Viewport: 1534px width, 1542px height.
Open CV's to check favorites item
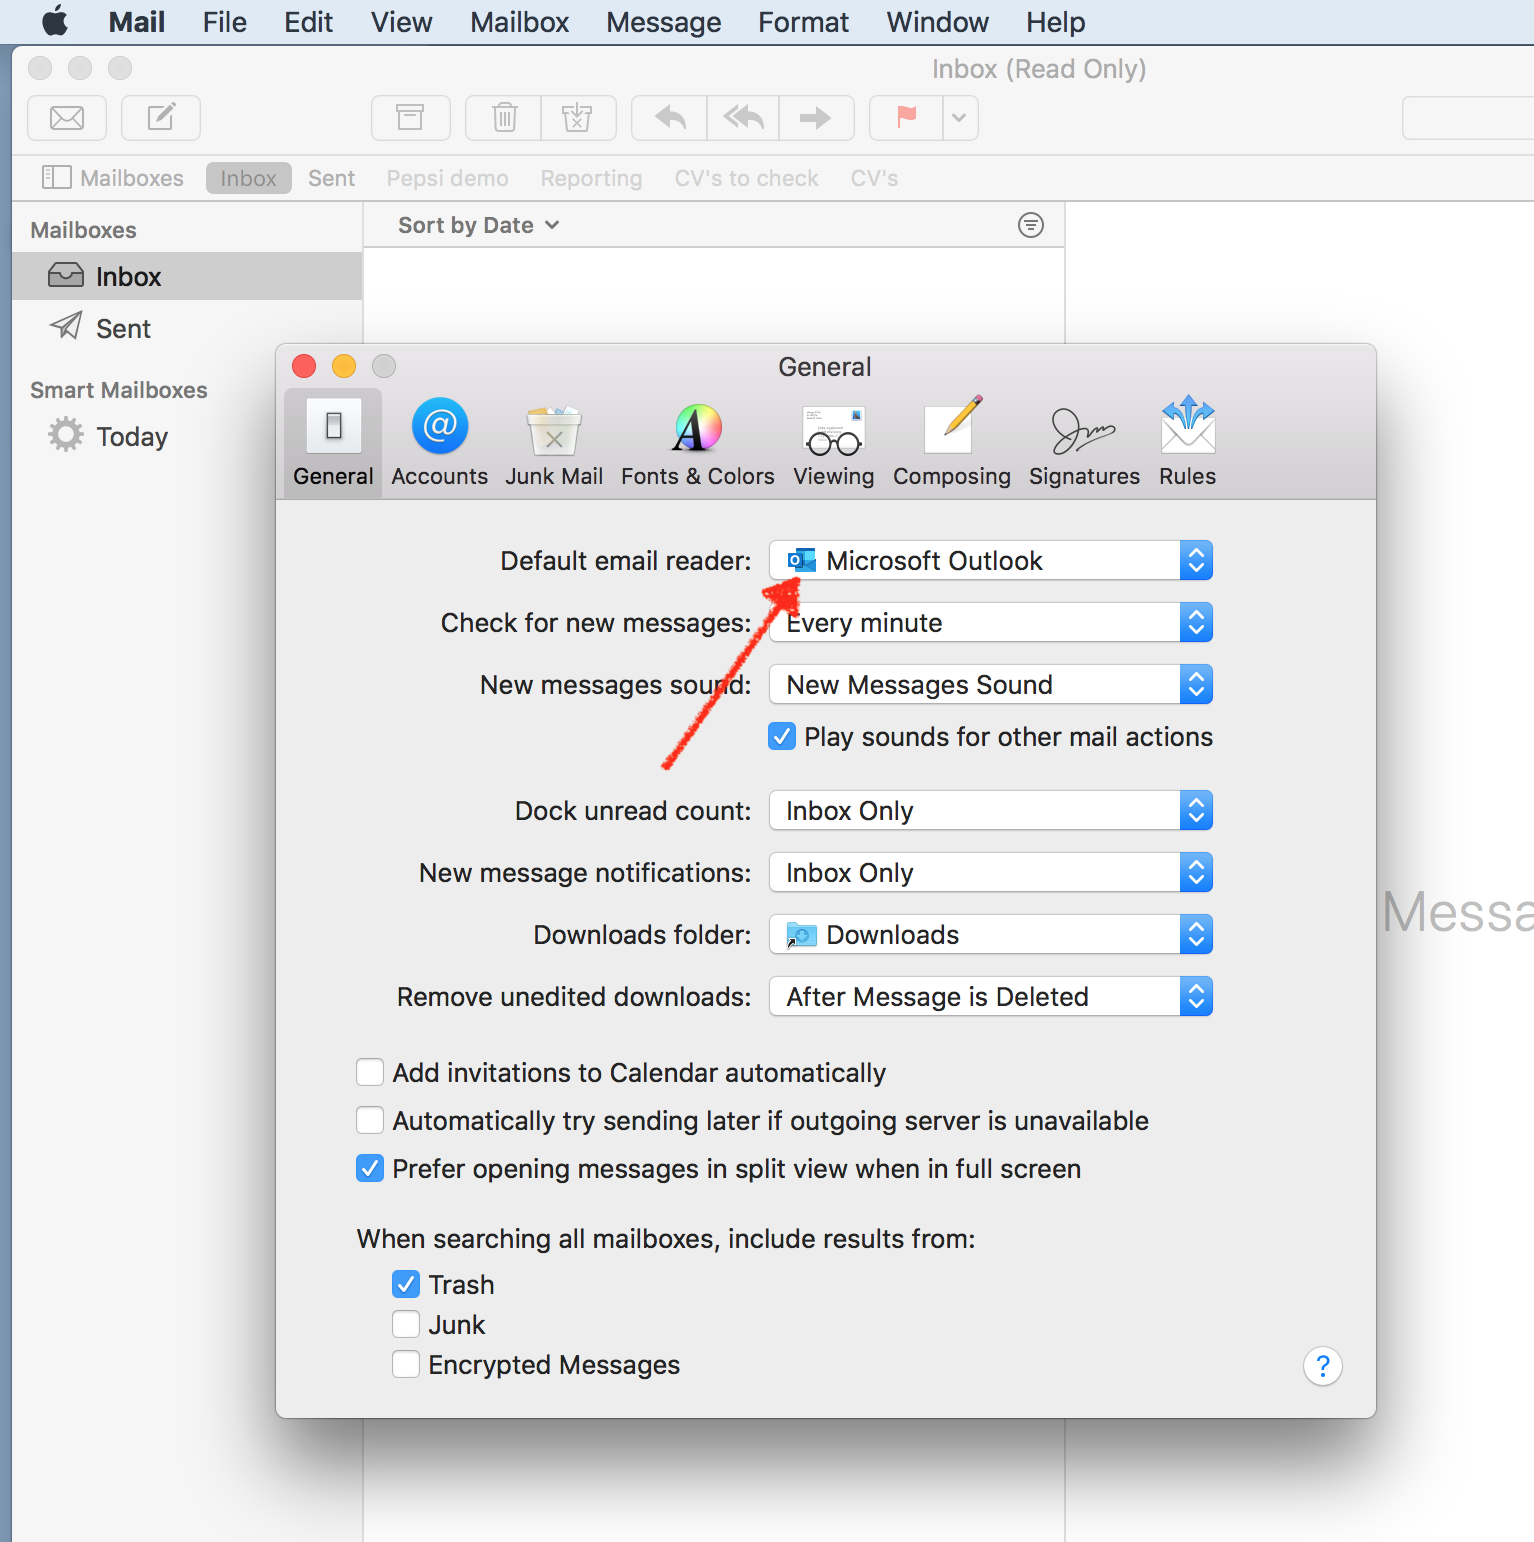coord(746,178)
